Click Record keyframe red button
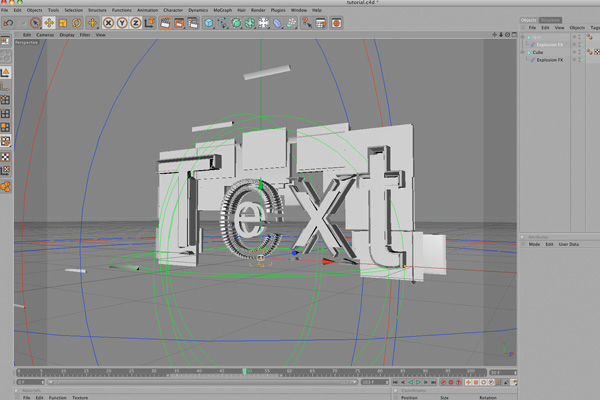Screen dimensions: 600x400 (443, 382)
